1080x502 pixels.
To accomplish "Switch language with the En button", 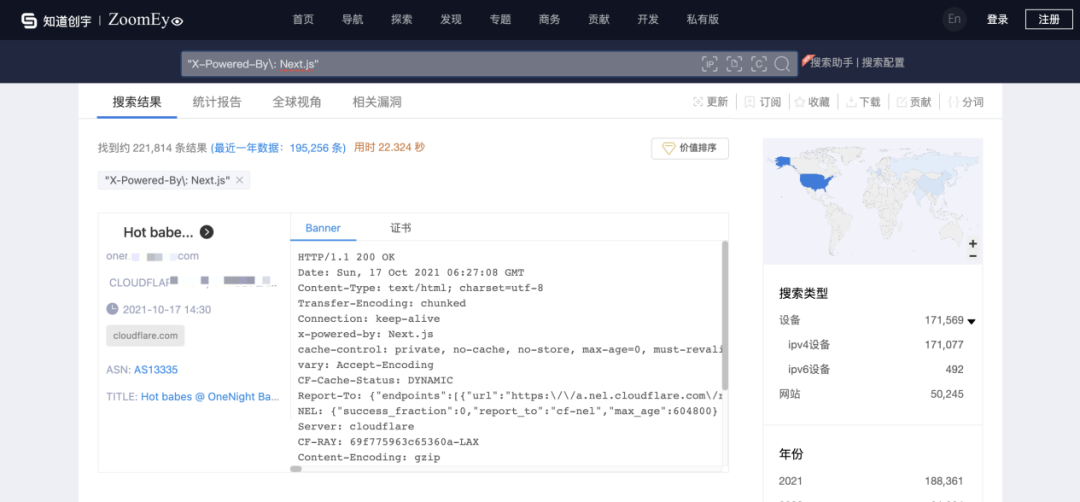I will tap(954, 19).
